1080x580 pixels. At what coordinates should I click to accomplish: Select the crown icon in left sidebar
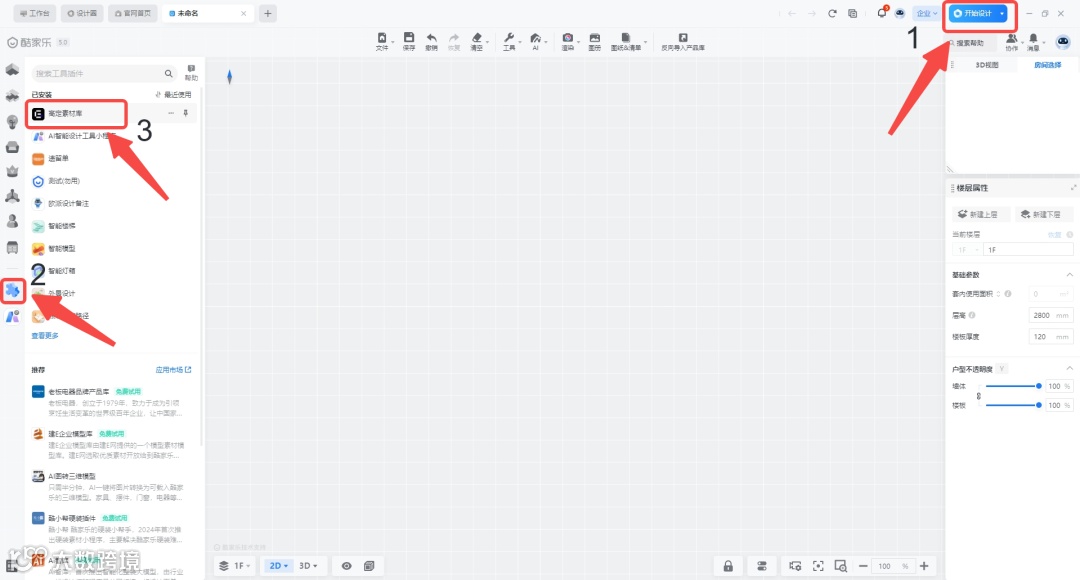click(x=12, y=171)
